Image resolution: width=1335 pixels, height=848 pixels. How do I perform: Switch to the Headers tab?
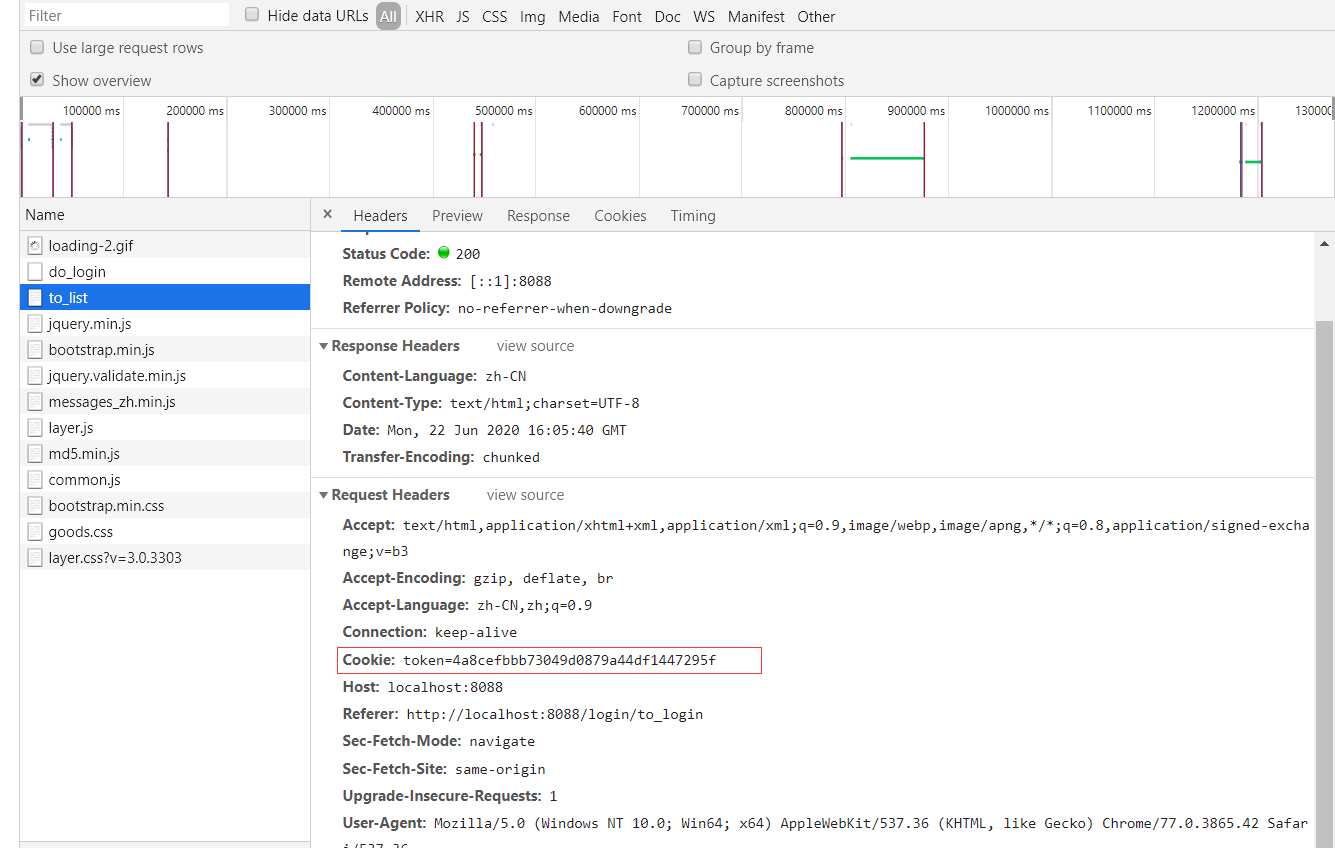click(380, 216)
